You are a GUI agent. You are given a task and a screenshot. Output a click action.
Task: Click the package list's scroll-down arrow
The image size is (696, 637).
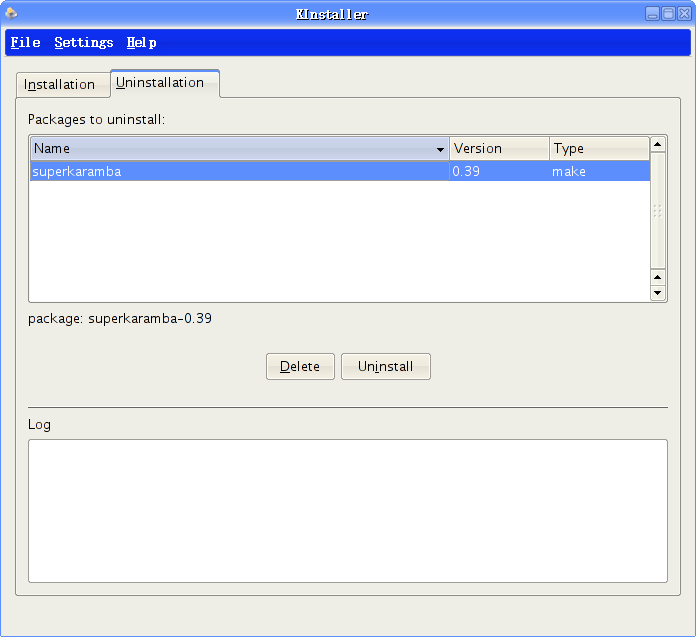(x=657, y=293)
